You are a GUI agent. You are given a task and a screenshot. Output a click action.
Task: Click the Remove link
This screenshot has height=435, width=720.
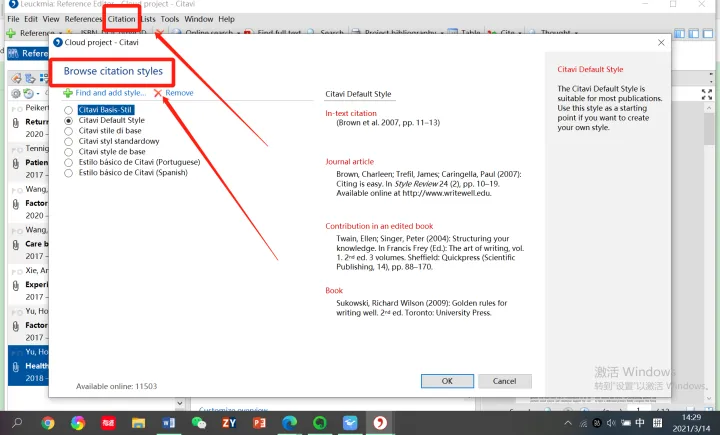[179, 93]
